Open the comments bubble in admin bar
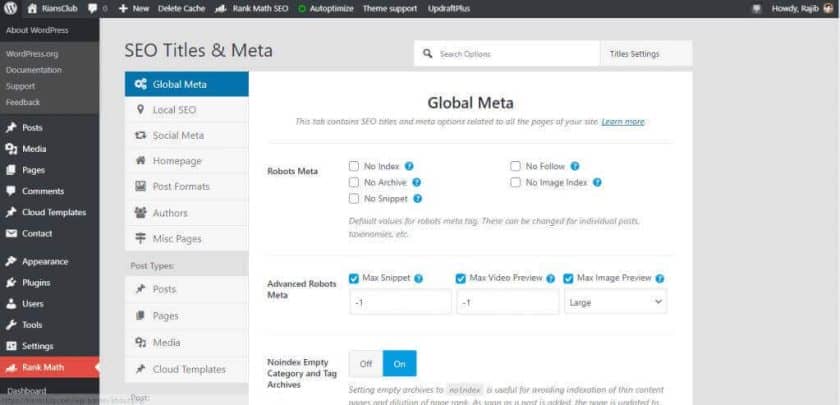840x405 pixels. 93,9
